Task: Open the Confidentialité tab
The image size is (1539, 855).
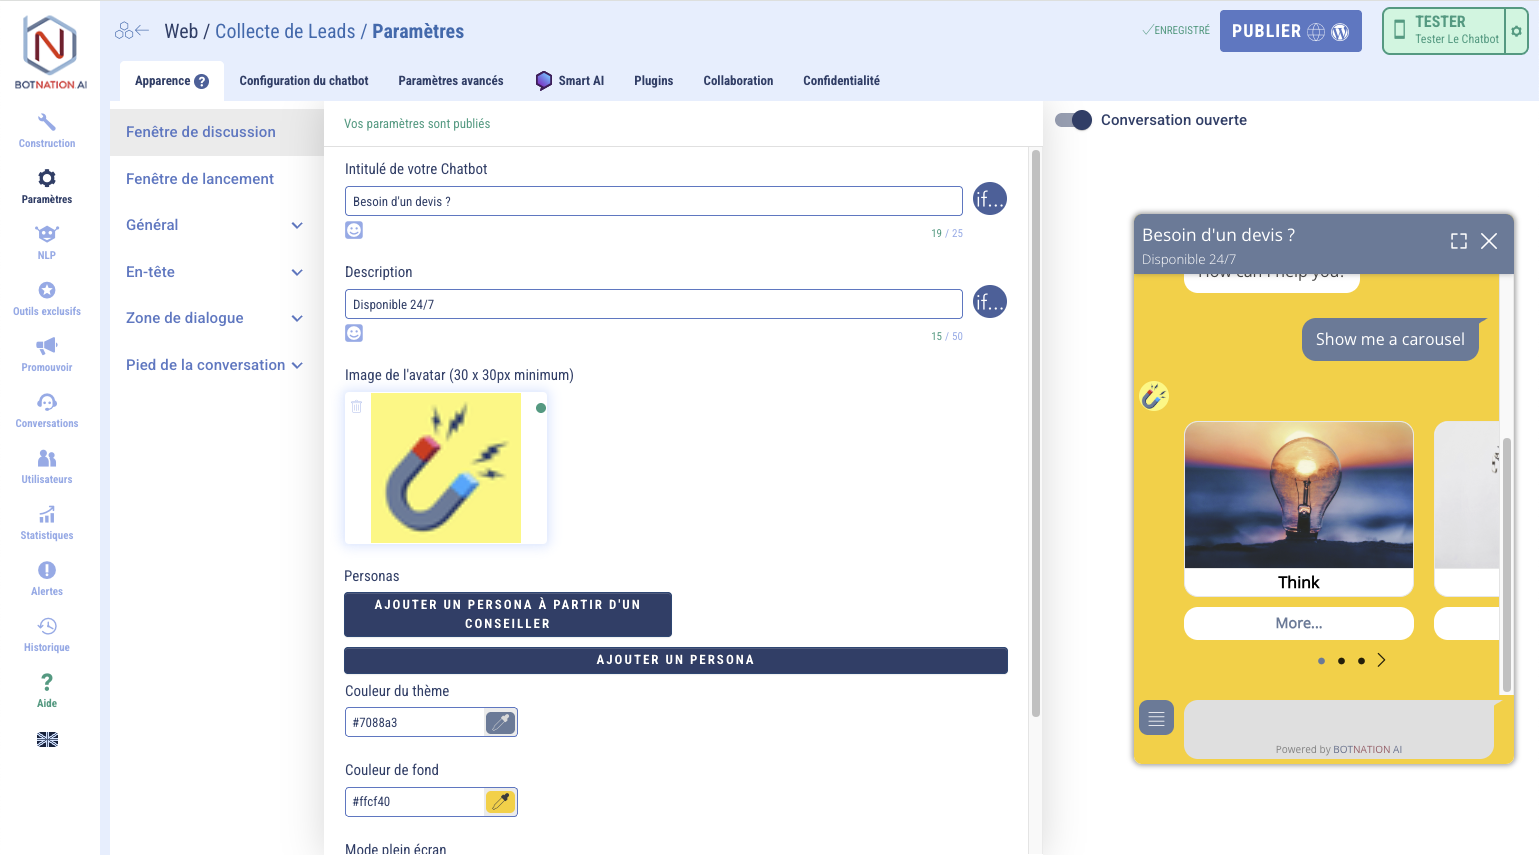Action: (x=842, y=81)
